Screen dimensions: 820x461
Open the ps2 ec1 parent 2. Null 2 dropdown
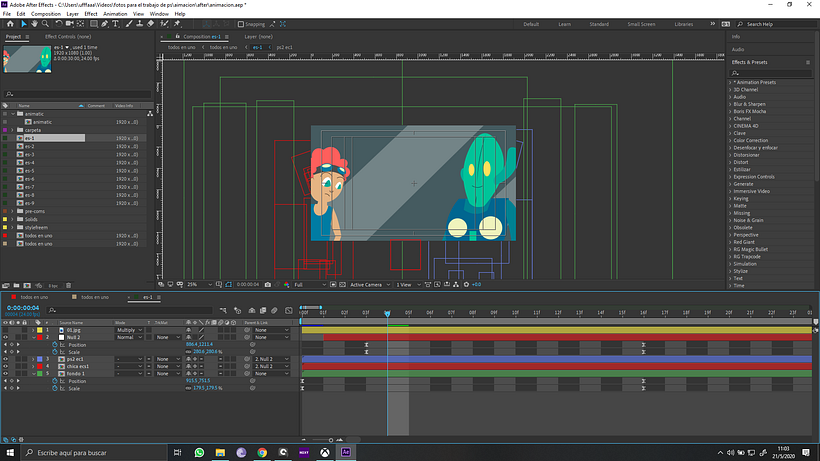[x=271, y=359]
